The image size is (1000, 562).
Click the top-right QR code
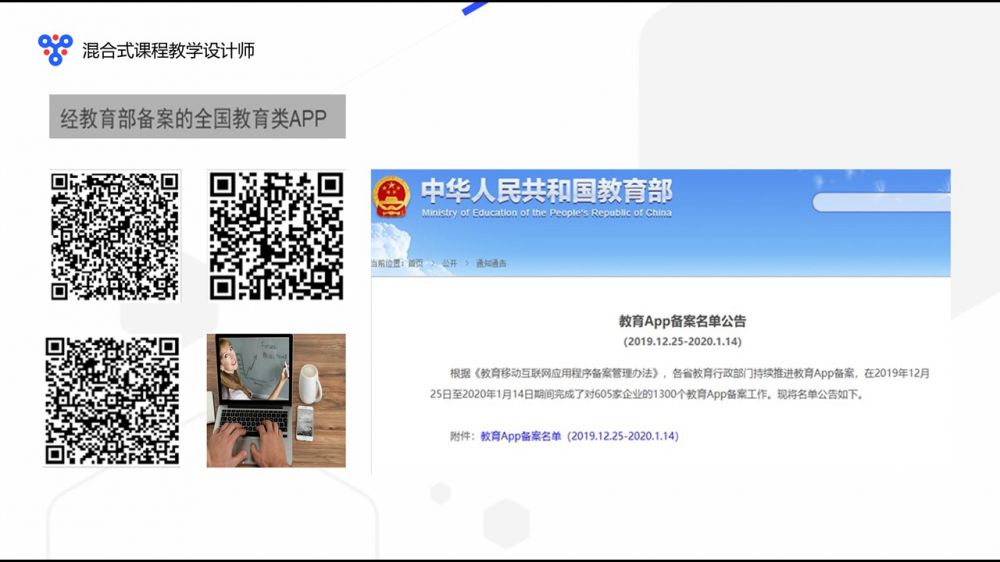click(277, 236)
